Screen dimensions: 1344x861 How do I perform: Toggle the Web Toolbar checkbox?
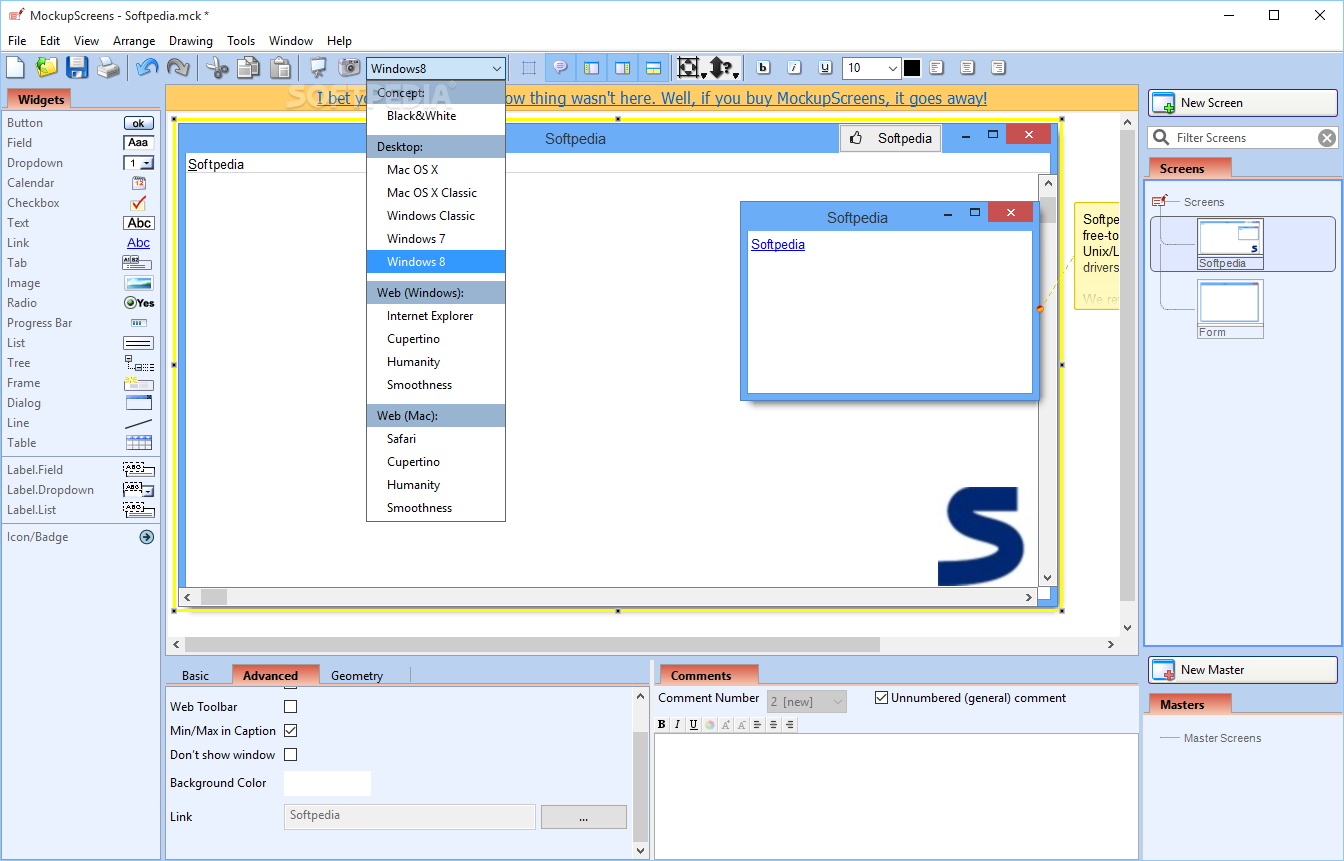coord(291,707)
